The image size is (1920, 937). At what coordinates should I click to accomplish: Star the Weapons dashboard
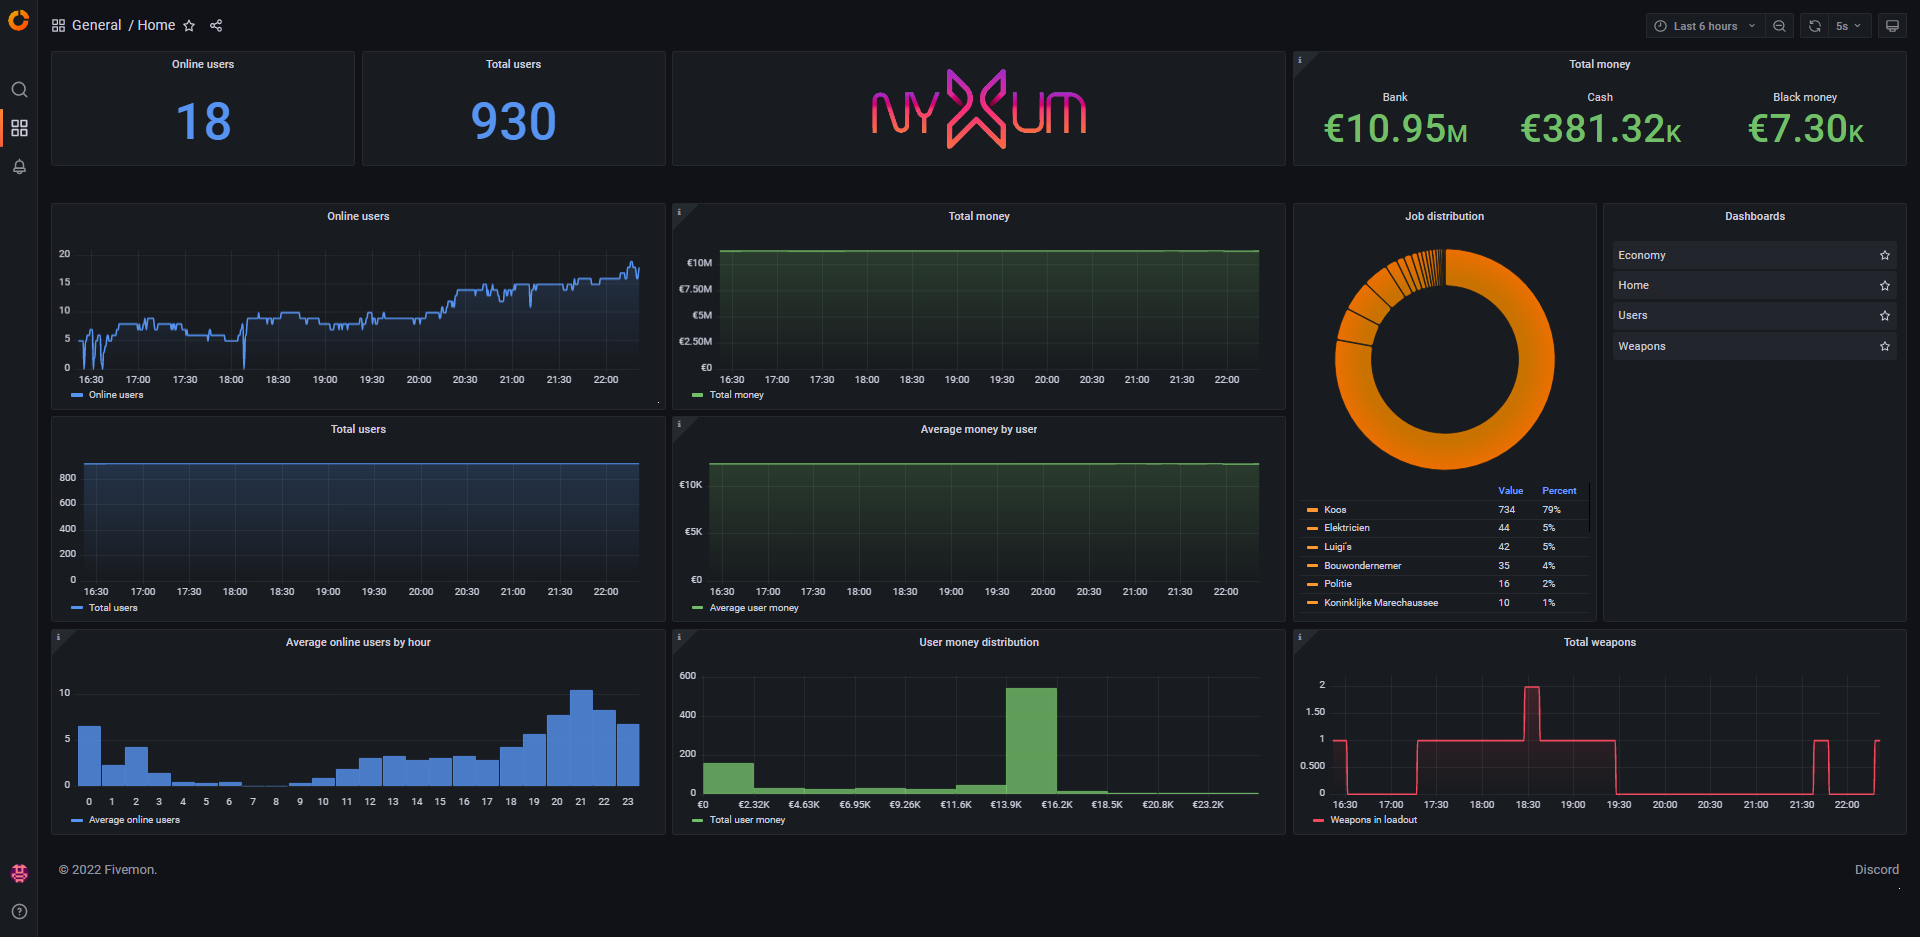tap(1884, 347)
